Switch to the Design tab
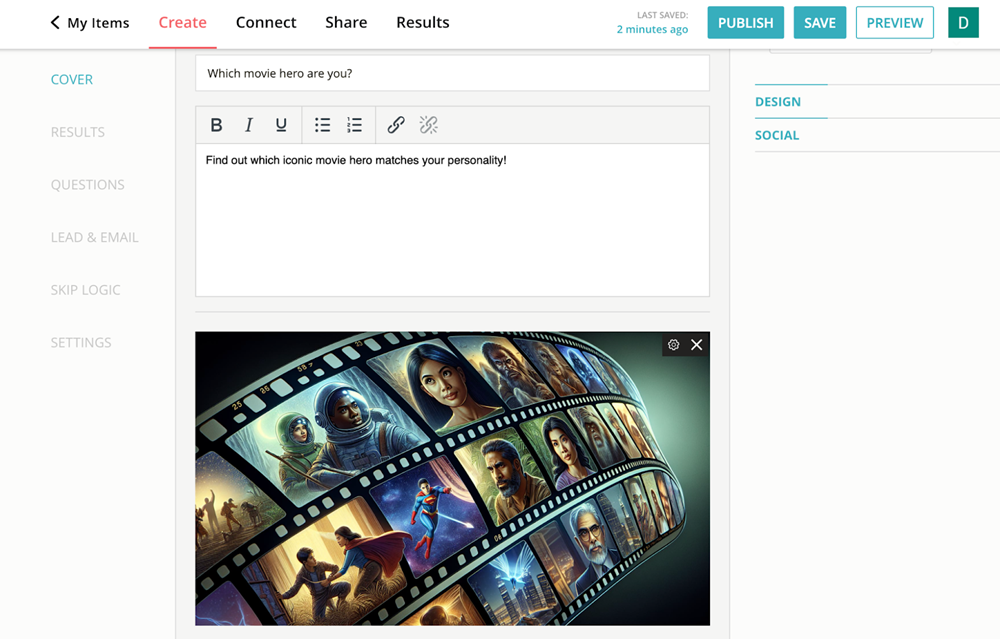Screen dimensions: 1000x639 coord(779,101)
